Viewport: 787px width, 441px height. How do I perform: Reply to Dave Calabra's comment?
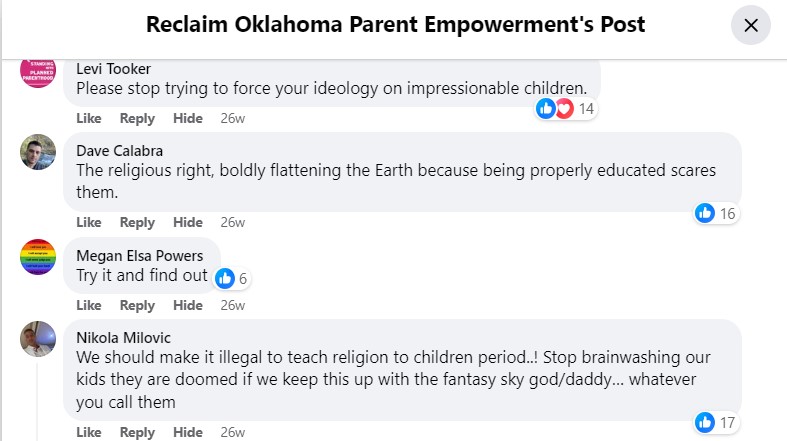click(137, 222)
